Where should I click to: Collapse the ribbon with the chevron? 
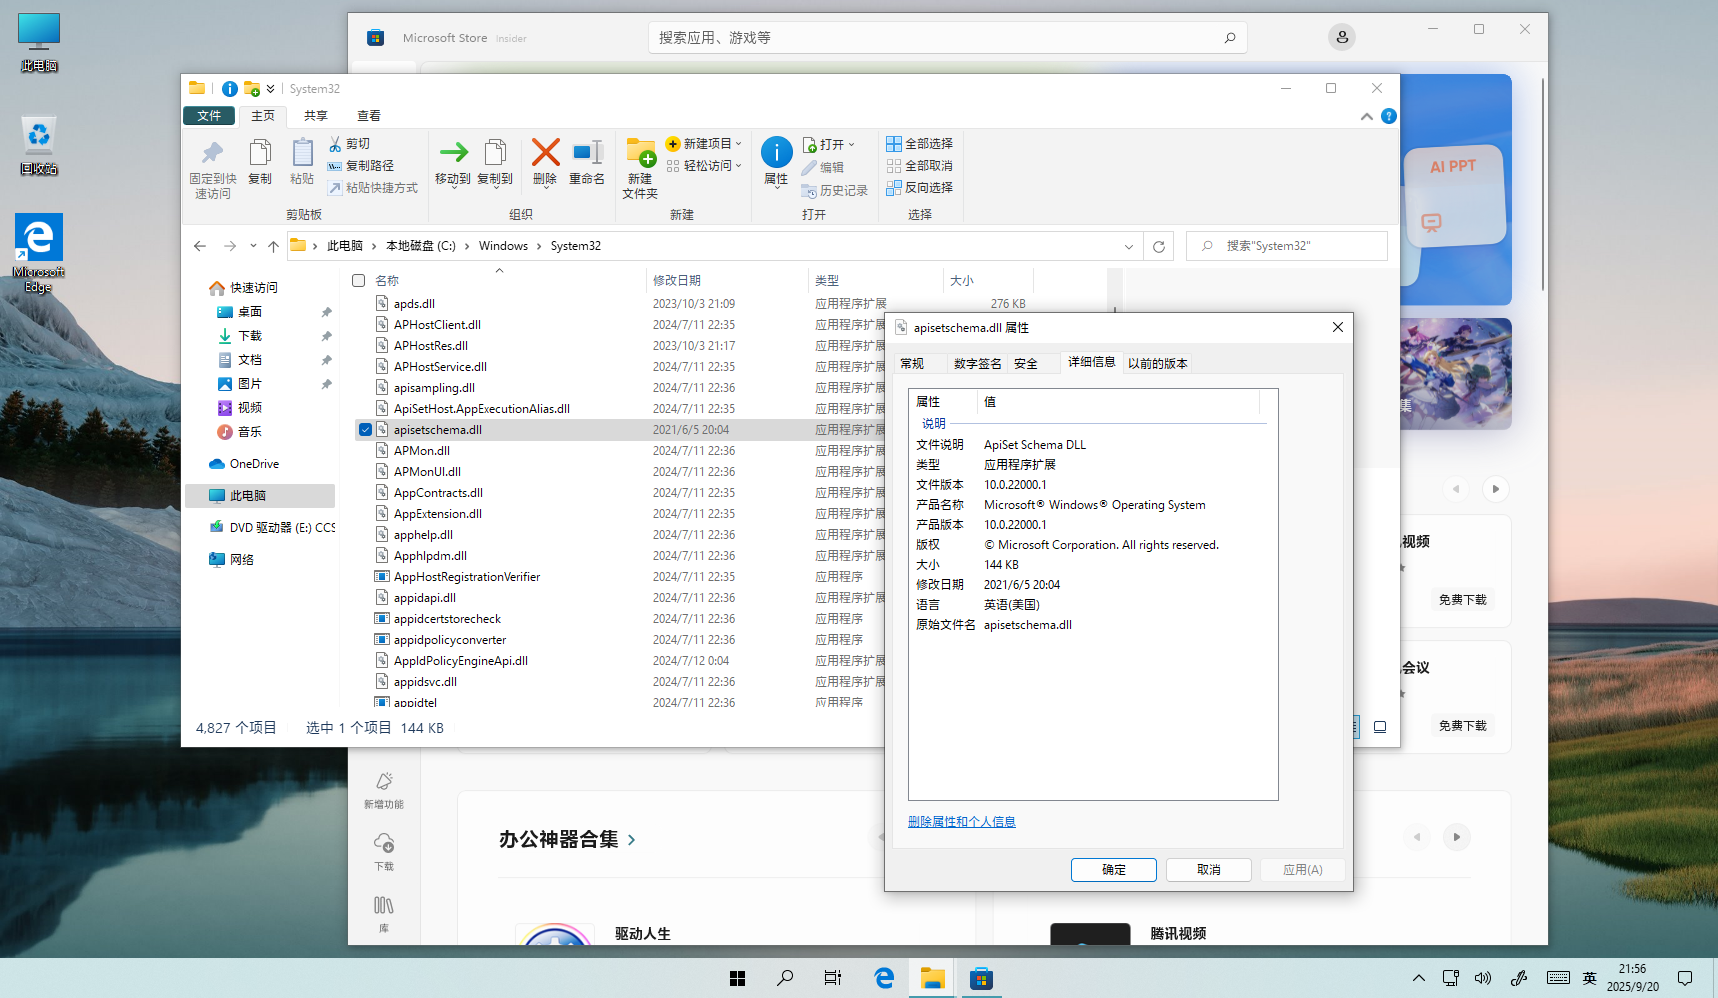(x=1366, y=117)
